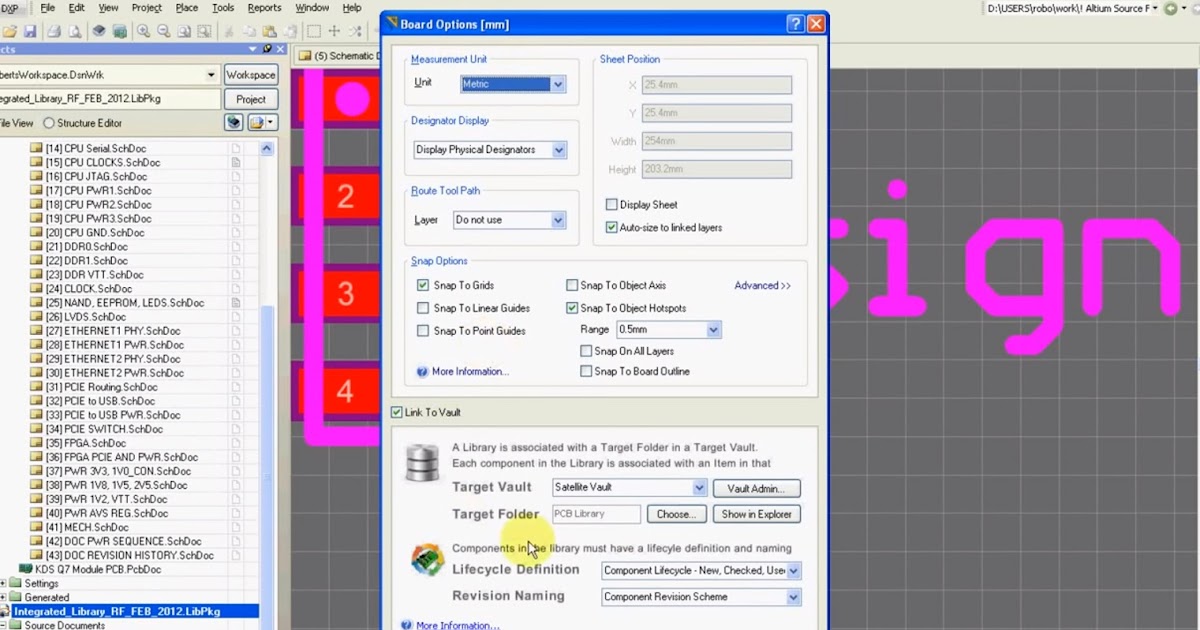Click the Projects panel options down-arrow
The height and width of the screenshot is (630, 1200).
[x=254, y=49]
